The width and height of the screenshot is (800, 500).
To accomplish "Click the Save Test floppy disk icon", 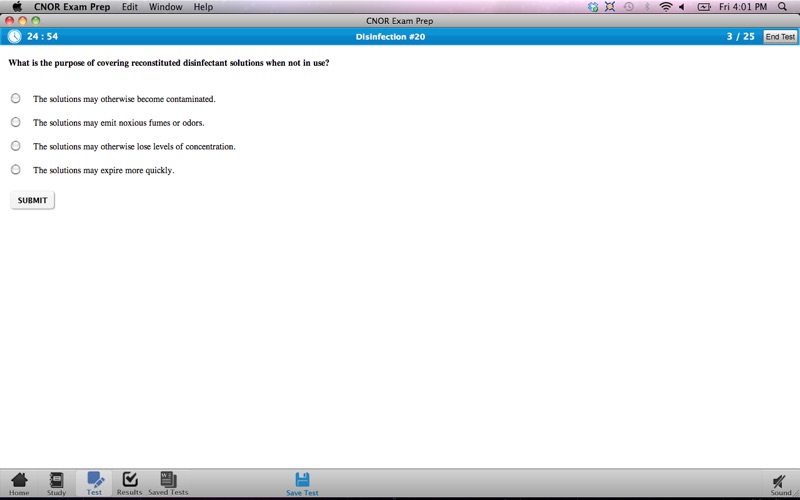I will pos(302,480).
